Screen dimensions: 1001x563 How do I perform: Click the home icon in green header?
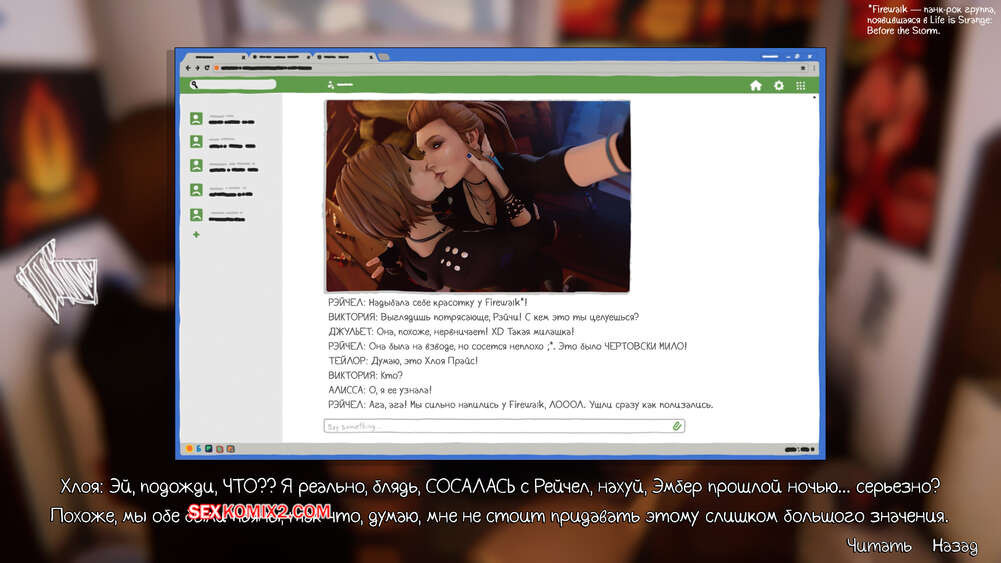(756, 86)
